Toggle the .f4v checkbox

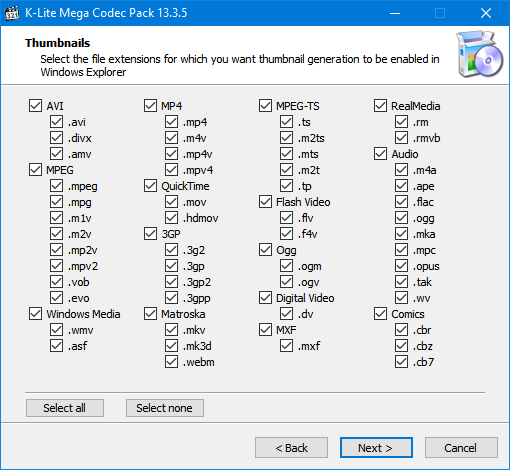tap(286, 234)
